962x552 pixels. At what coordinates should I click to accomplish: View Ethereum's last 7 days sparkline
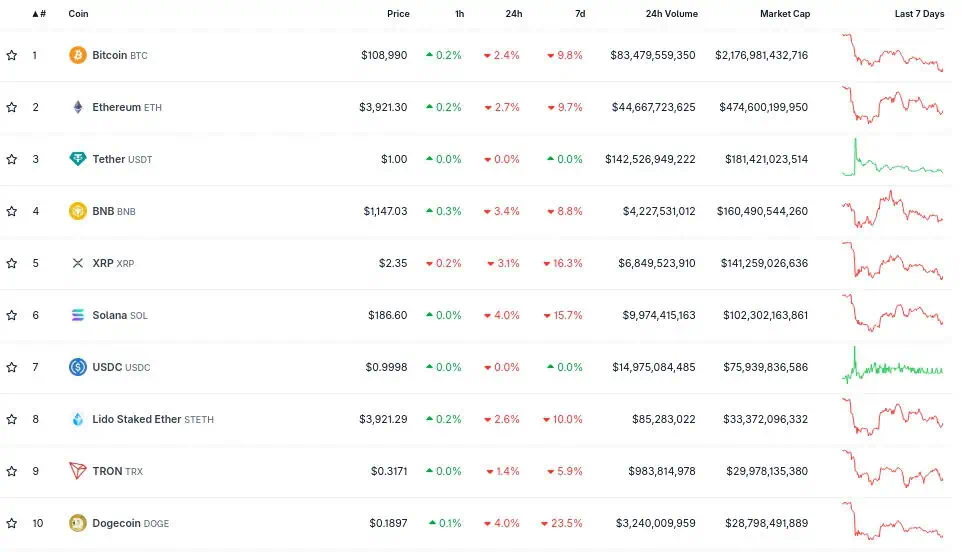(x=893, y=106)
